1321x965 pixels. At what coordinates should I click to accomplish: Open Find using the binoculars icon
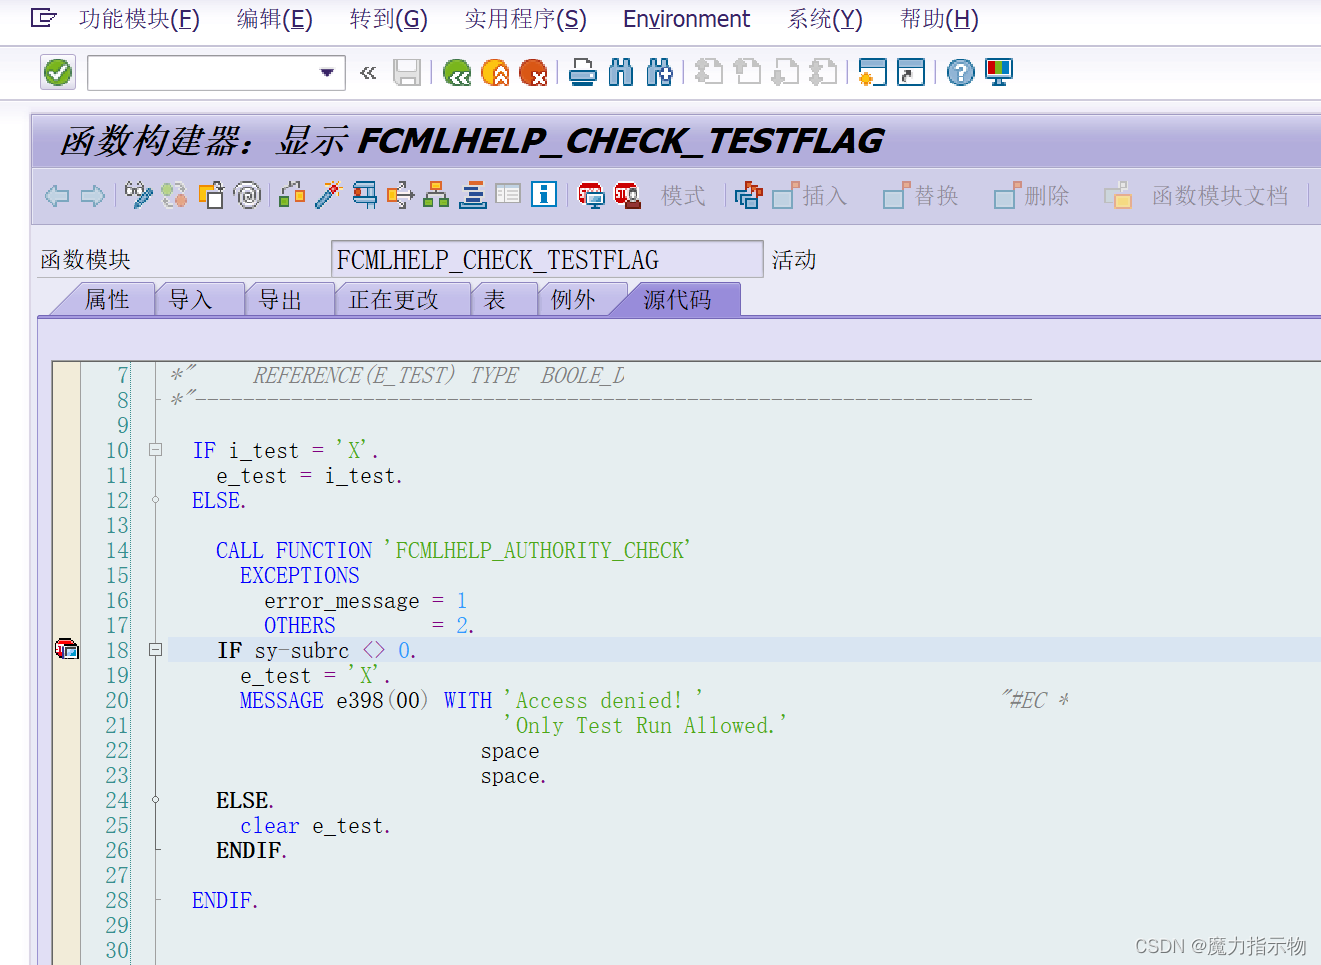(620, 72)
